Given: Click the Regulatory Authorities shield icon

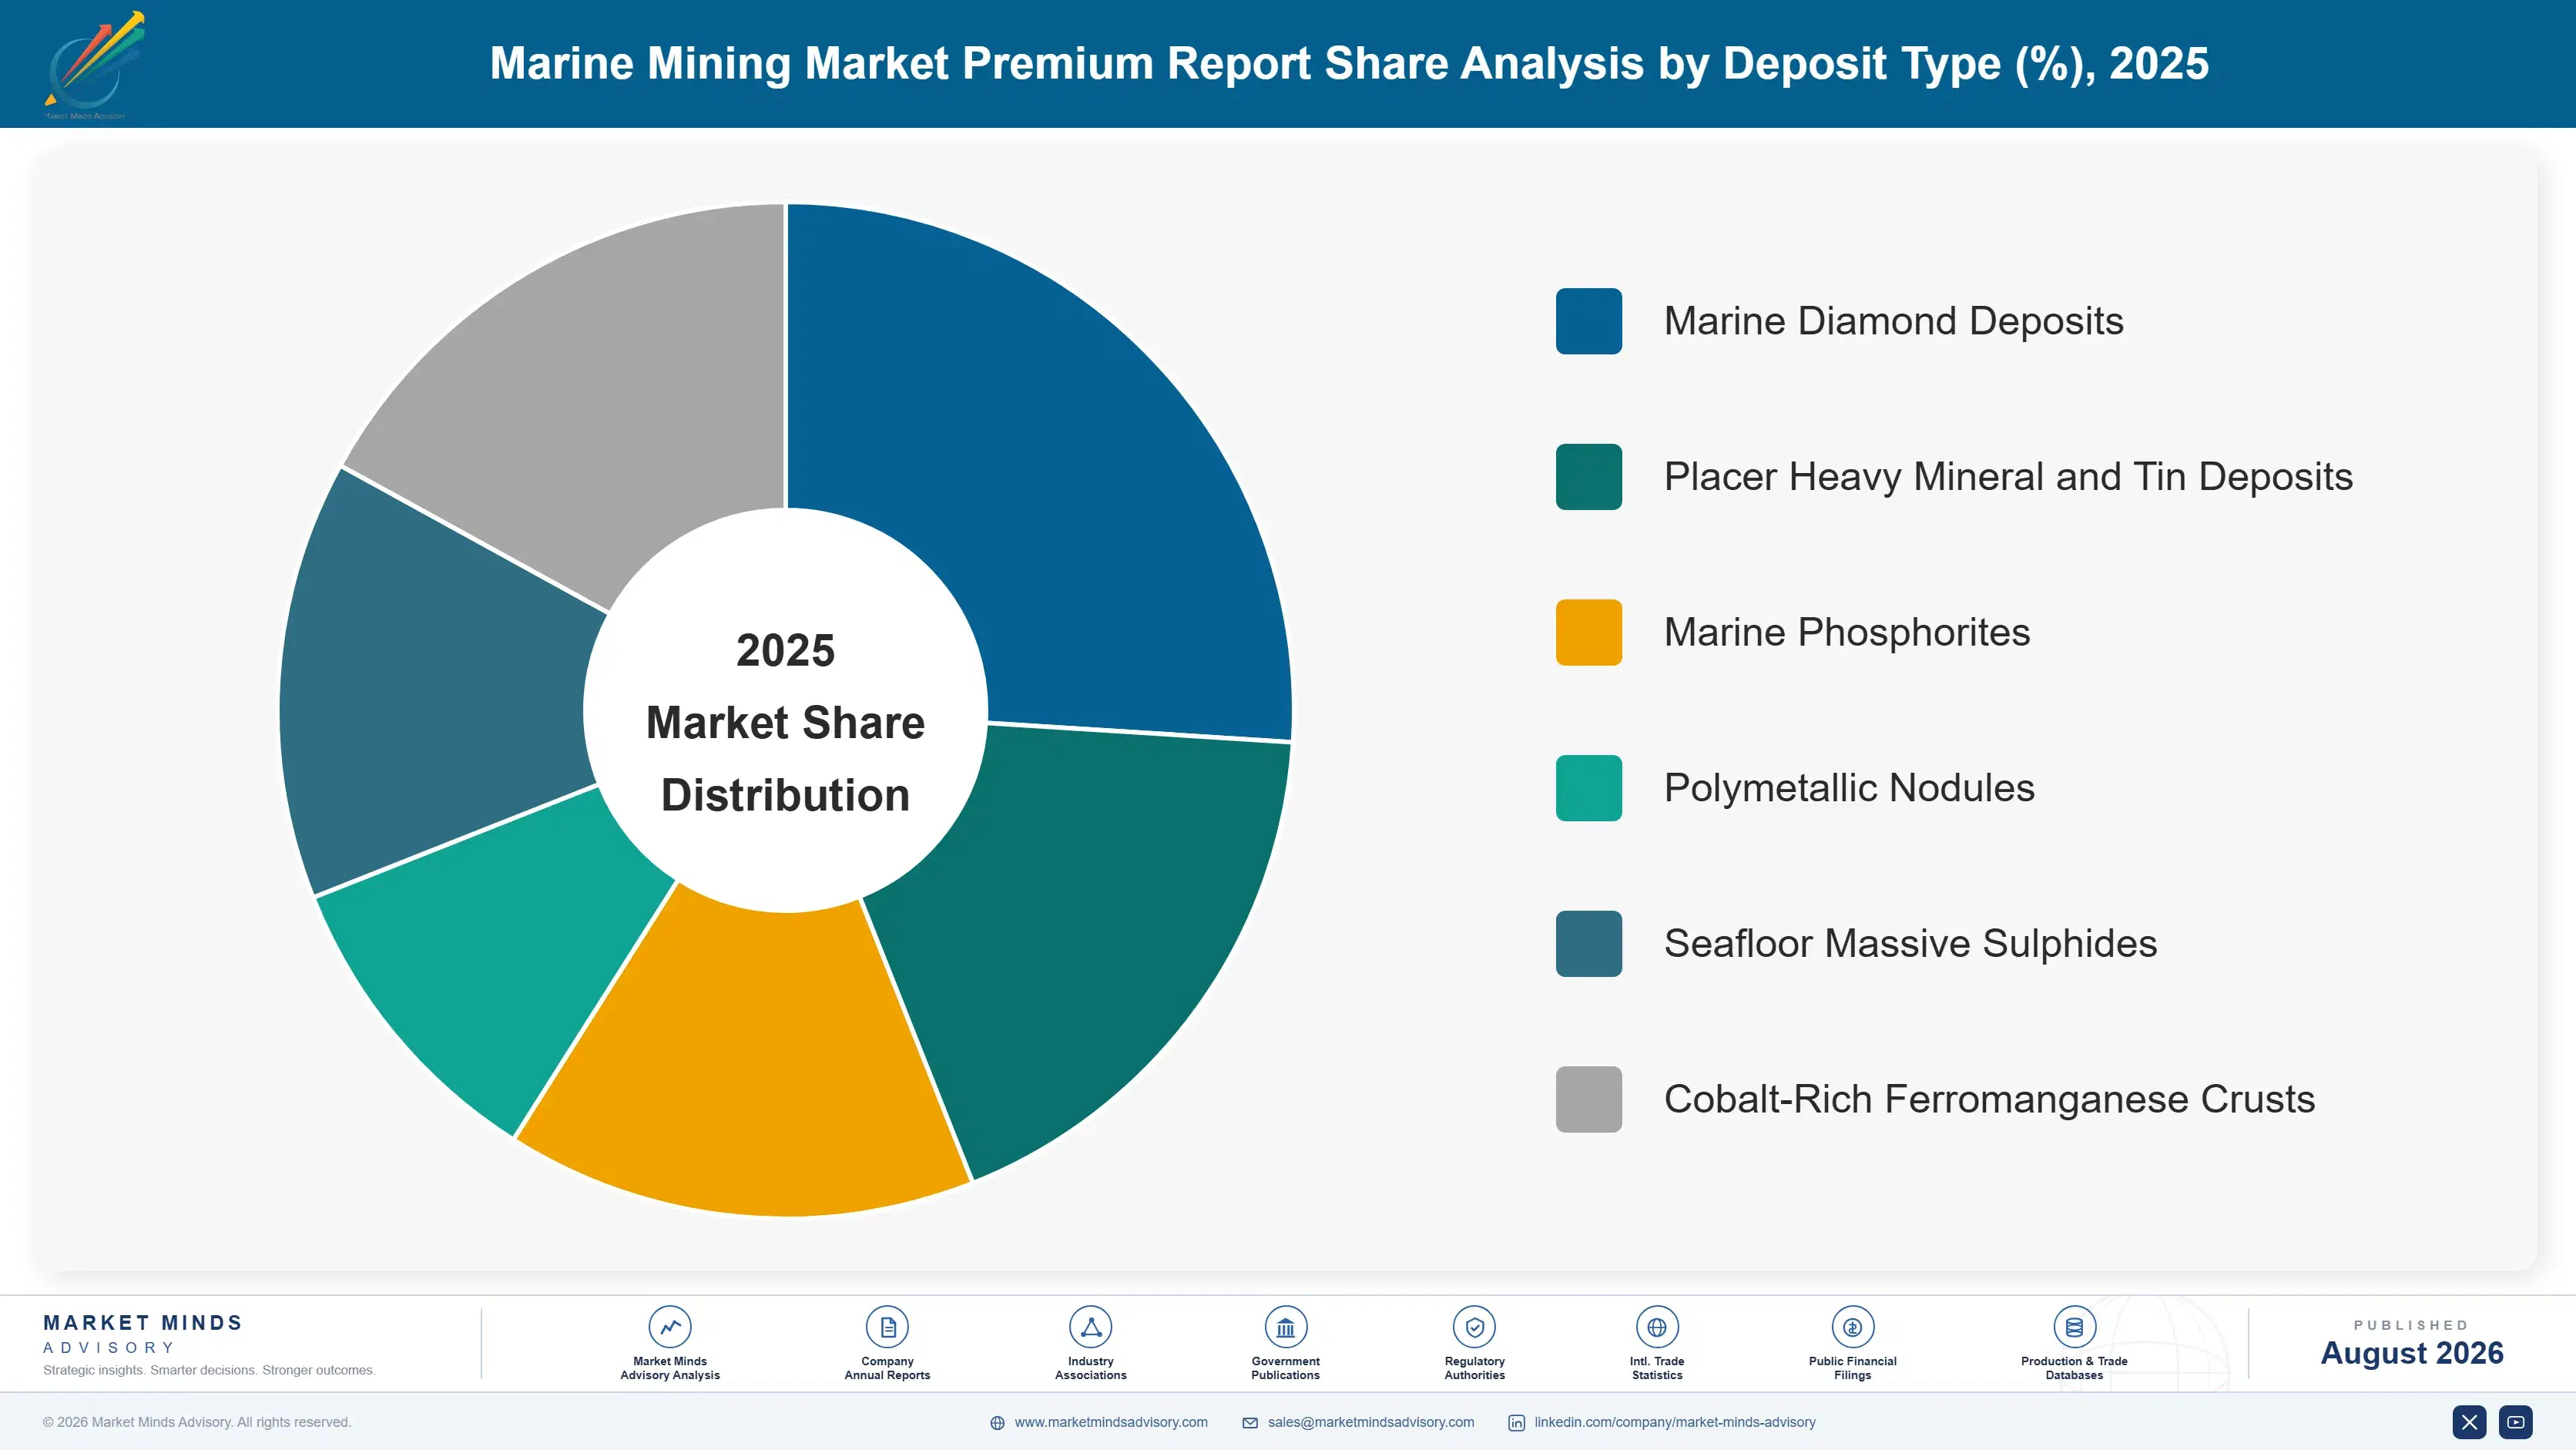Looking at the screenshot, I should (1474, 1327).
